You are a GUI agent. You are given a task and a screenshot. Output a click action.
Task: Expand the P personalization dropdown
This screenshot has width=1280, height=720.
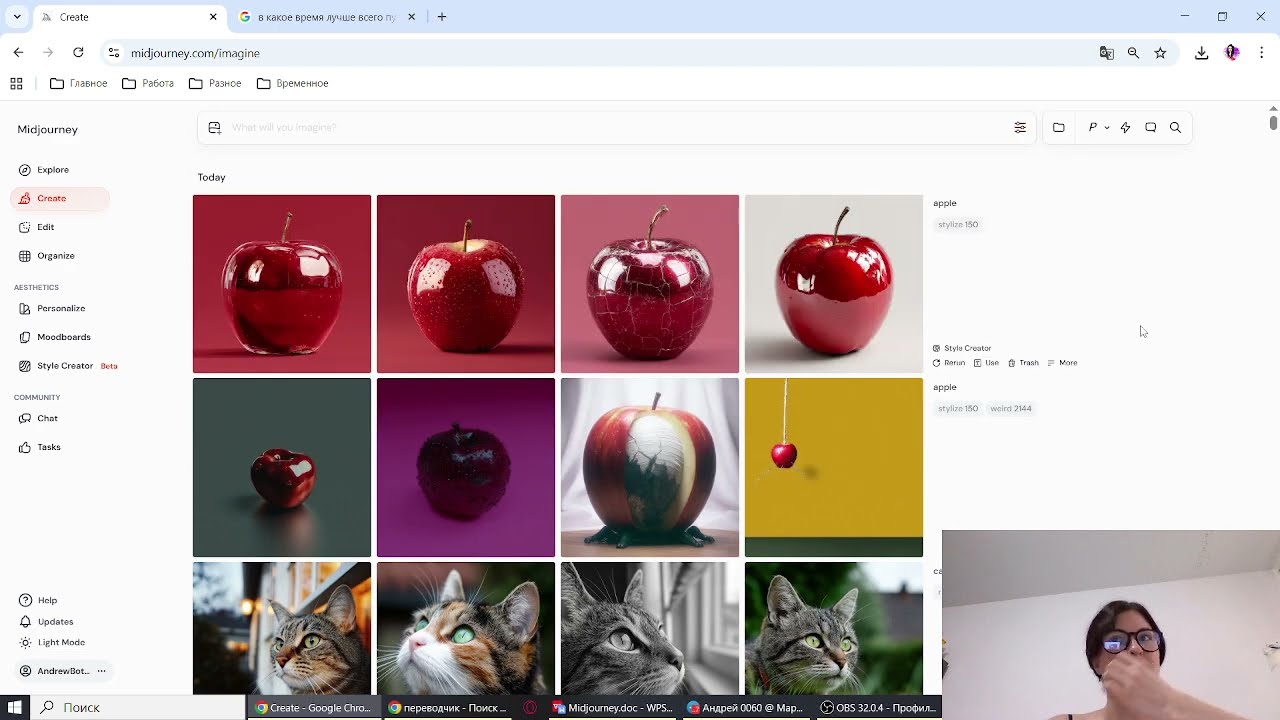(x=1098, y=127)
